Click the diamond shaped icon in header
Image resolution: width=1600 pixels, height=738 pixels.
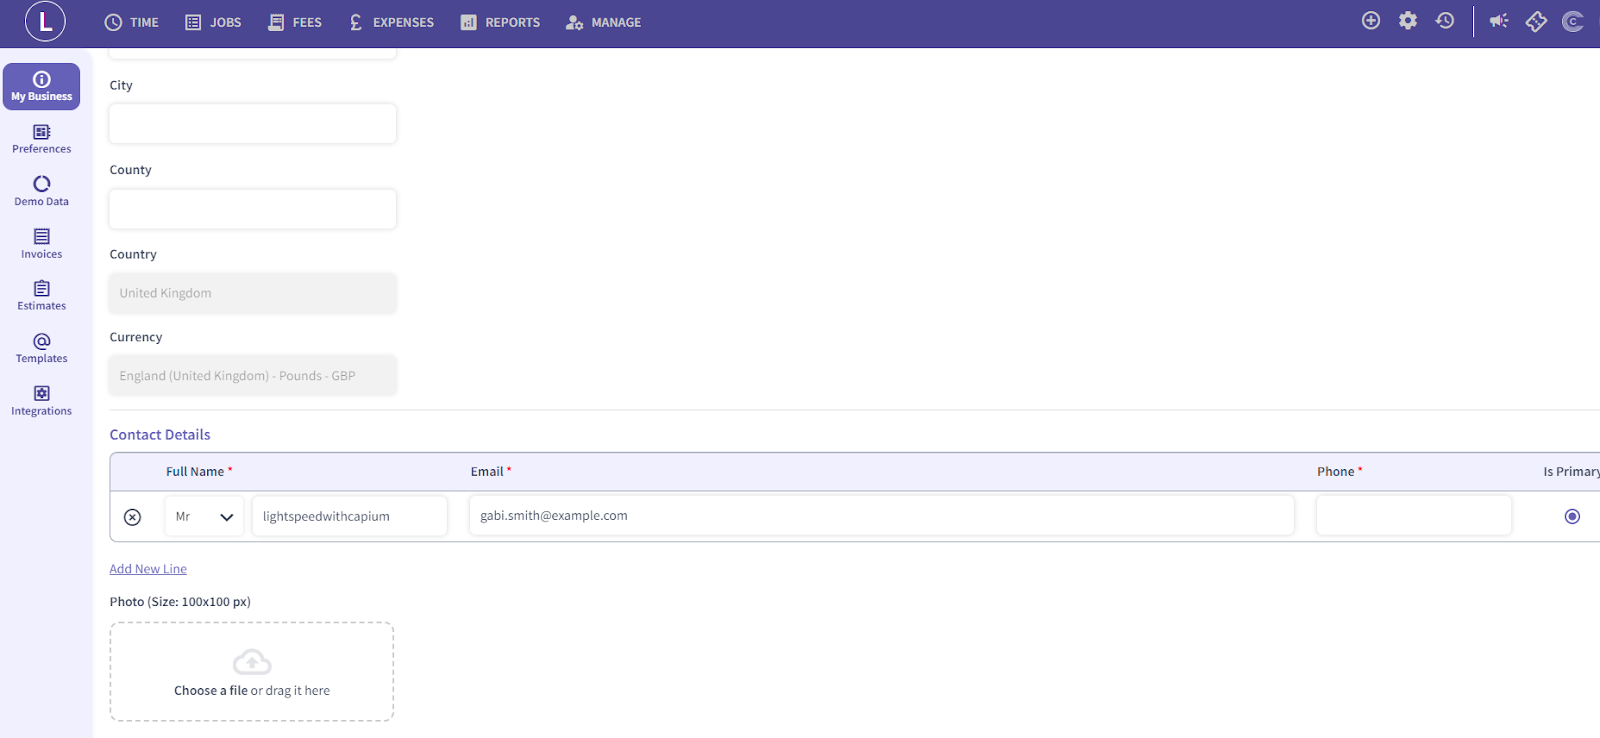click(1536, 21)
